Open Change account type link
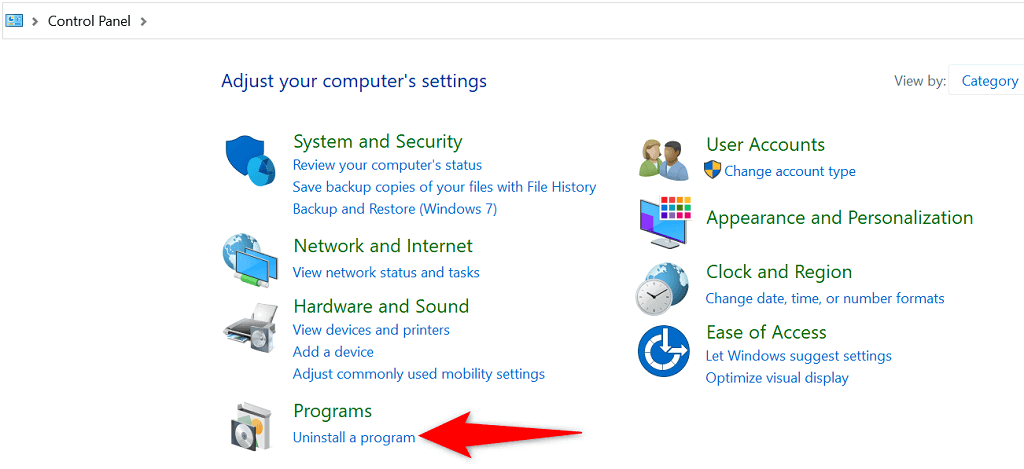The image size is (1024, 469). pyautogui.click(x=790, y=171)
